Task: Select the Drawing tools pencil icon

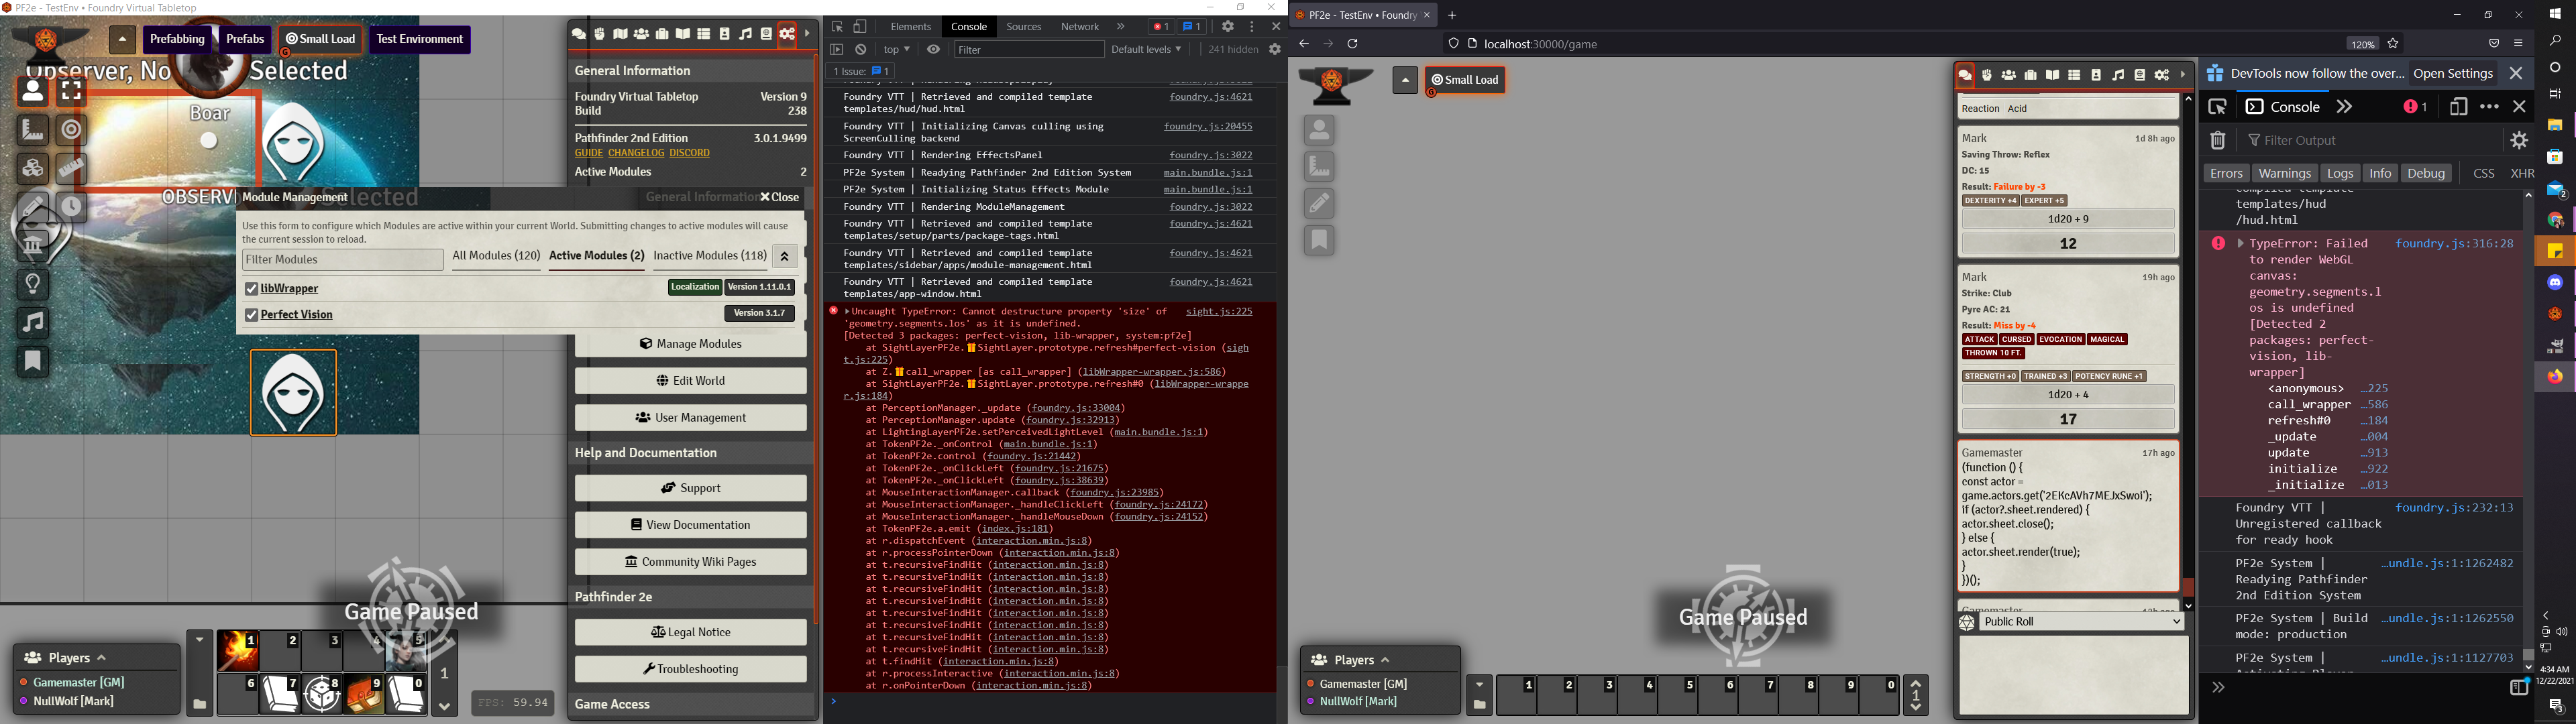Action: tap(33, 207)
